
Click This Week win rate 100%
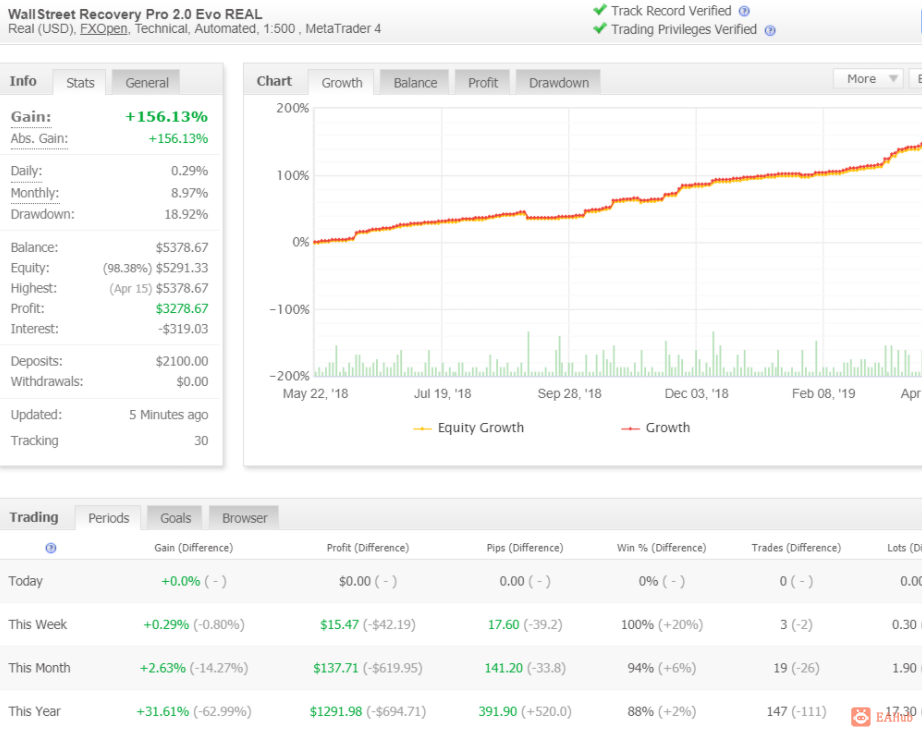[637, 624]
